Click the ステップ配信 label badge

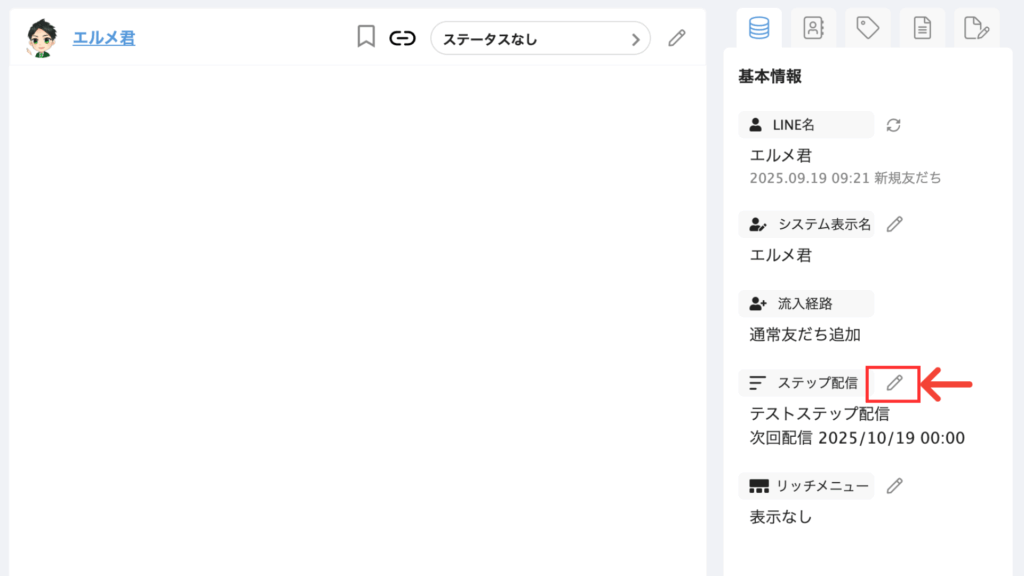tap(804, 383)
